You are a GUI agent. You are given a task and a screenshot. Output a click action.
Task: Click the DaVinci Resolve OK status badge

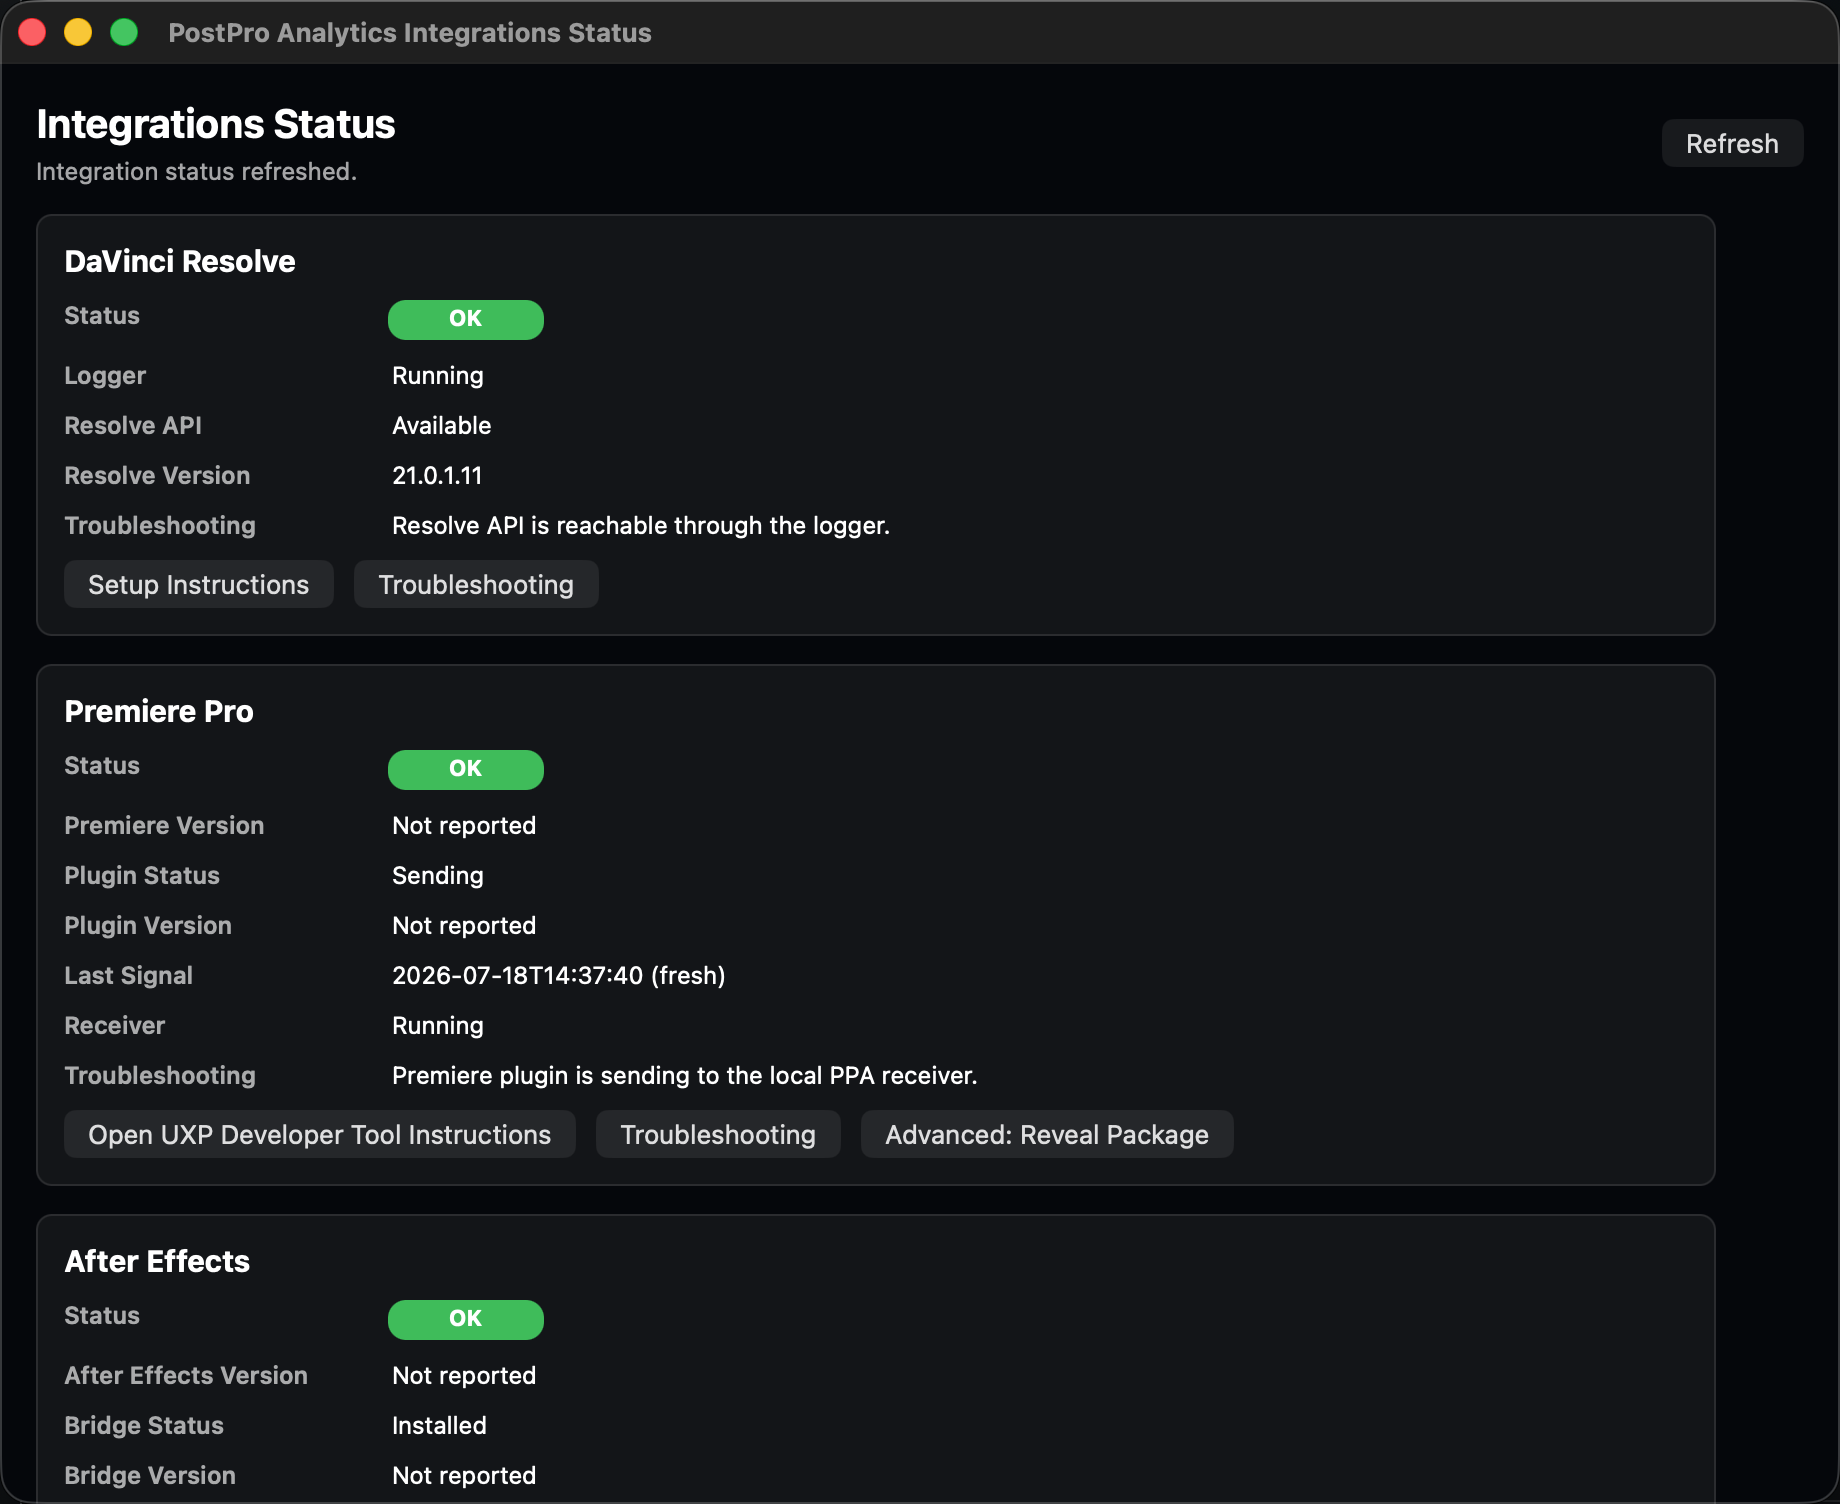(466, 319)
